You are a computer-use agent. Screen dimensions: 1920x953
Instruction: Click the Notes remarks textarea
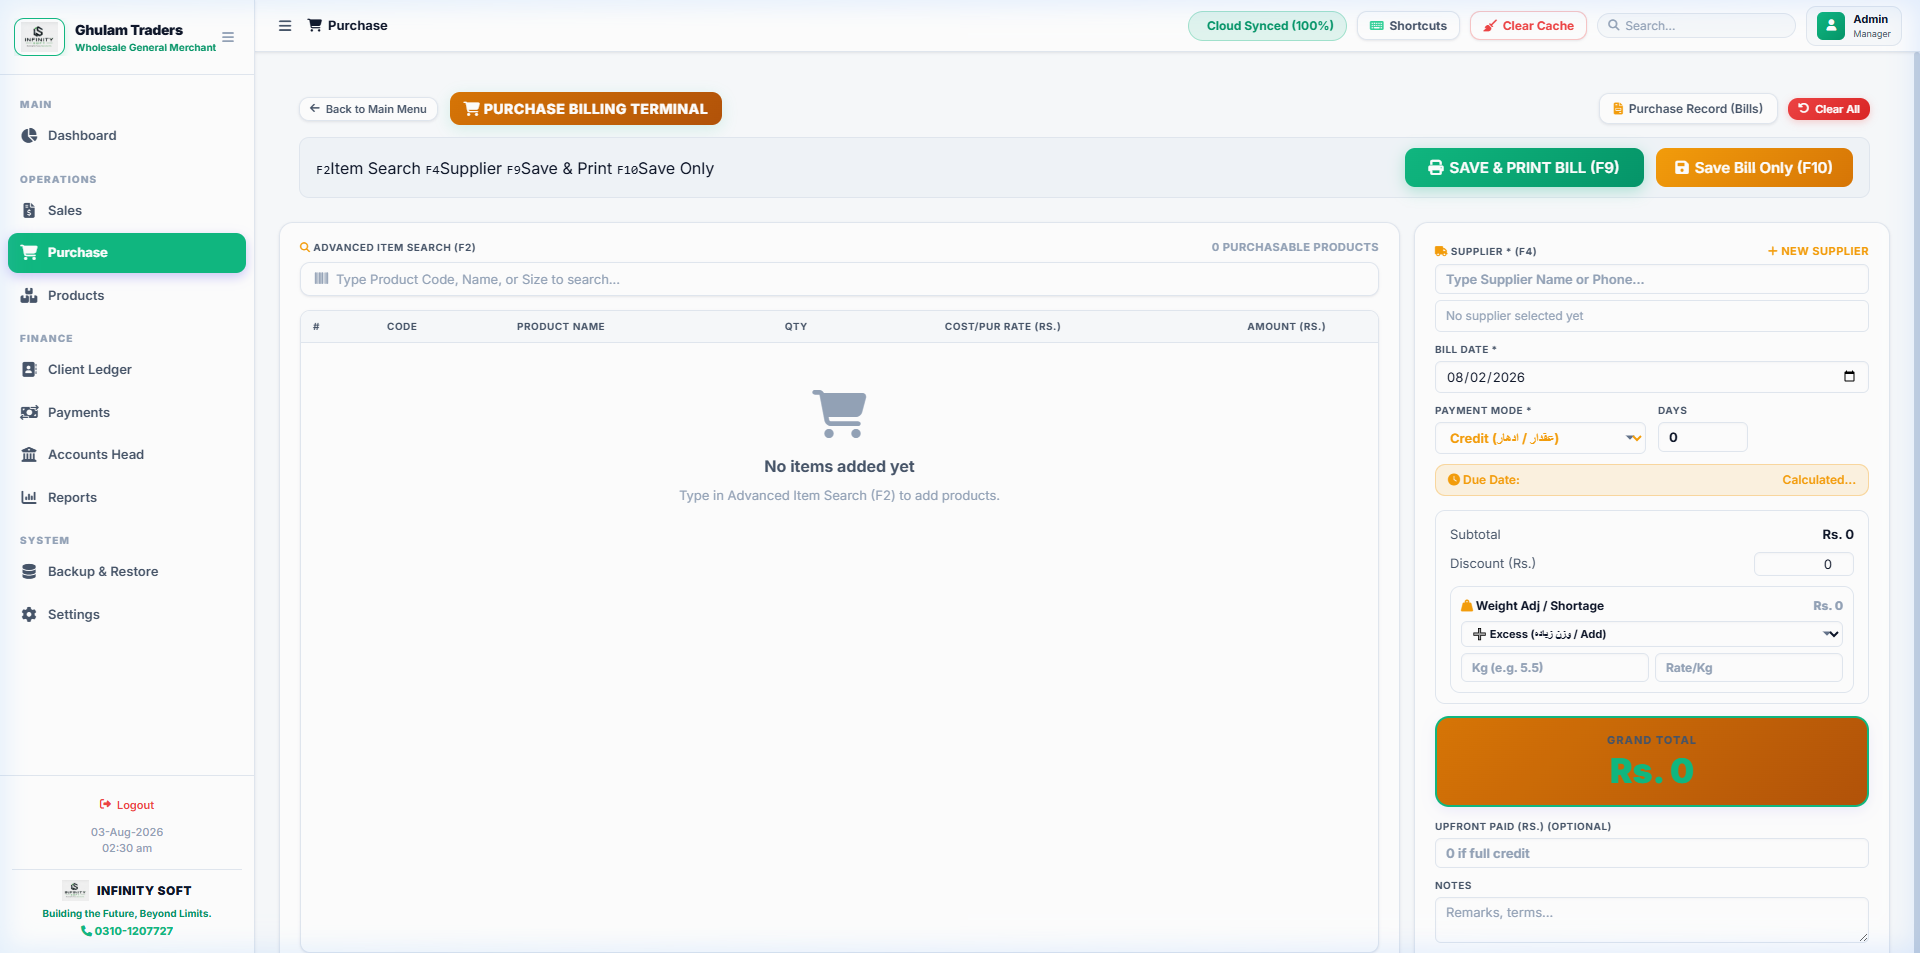pyautogui.click(x=1652, y=920)
